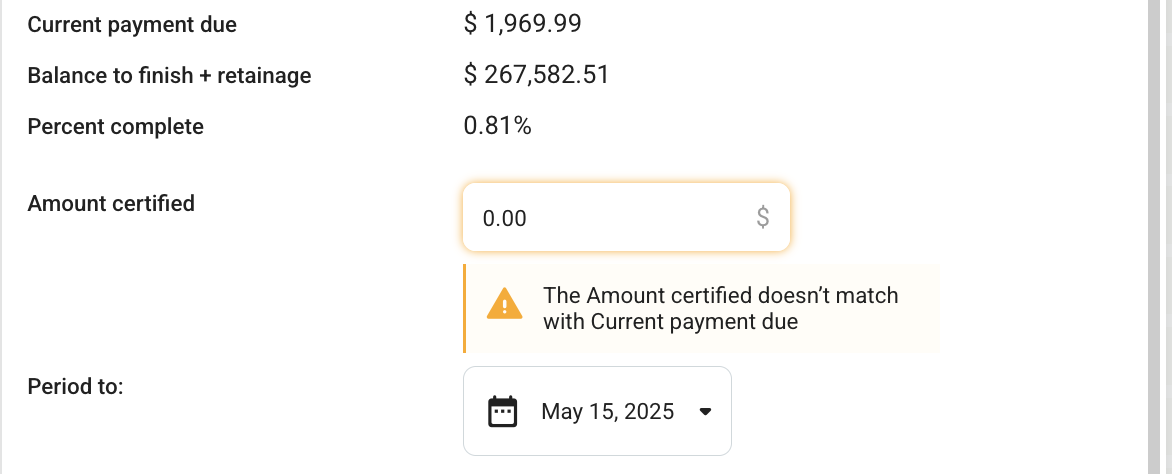Focus the Amount certified input field
This screenshot has width=1172, height=474.
click(x=626, y=218)
